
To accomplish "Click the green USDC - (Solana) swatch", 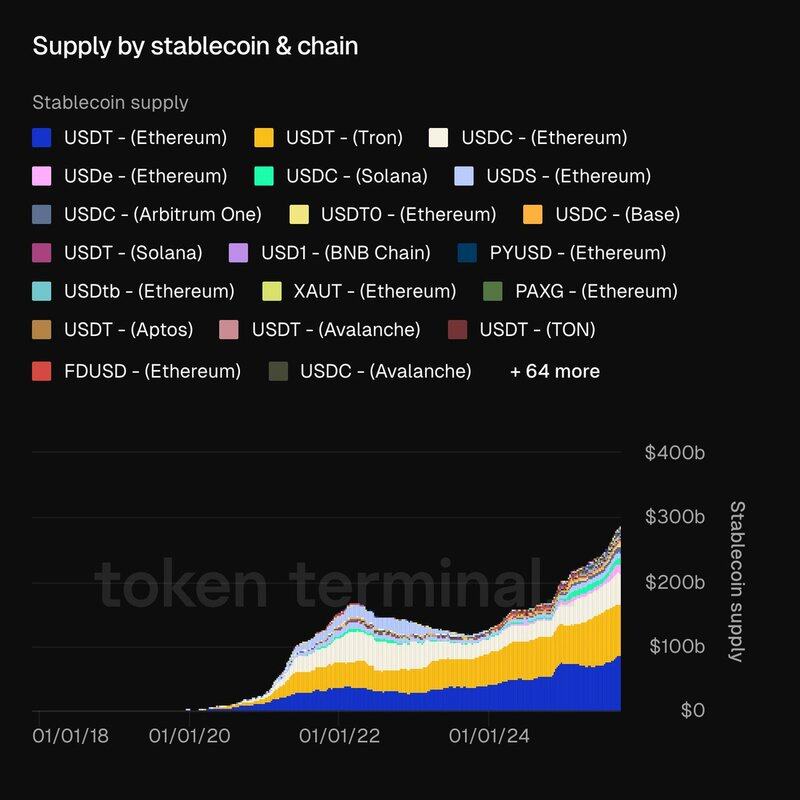I will 264,176.
